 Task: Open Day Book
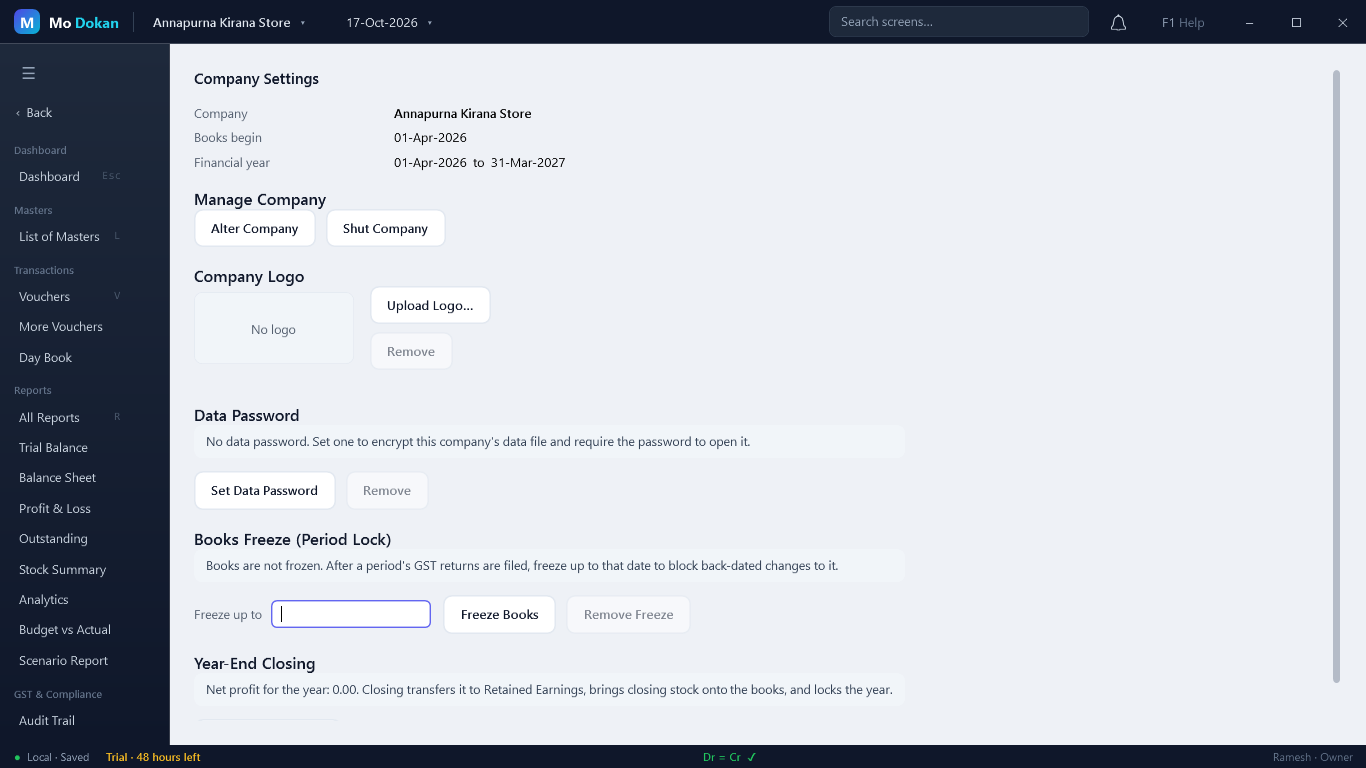tap(69, 357)
